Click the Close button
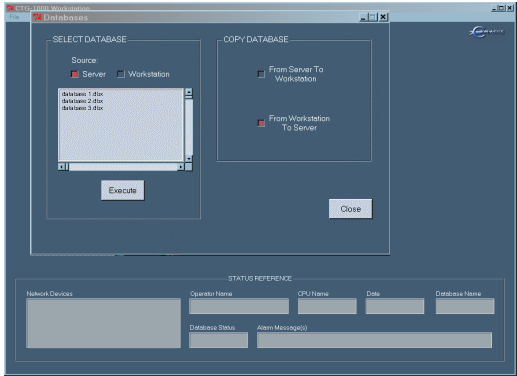517x376 pixels. [x=351, y=209]
